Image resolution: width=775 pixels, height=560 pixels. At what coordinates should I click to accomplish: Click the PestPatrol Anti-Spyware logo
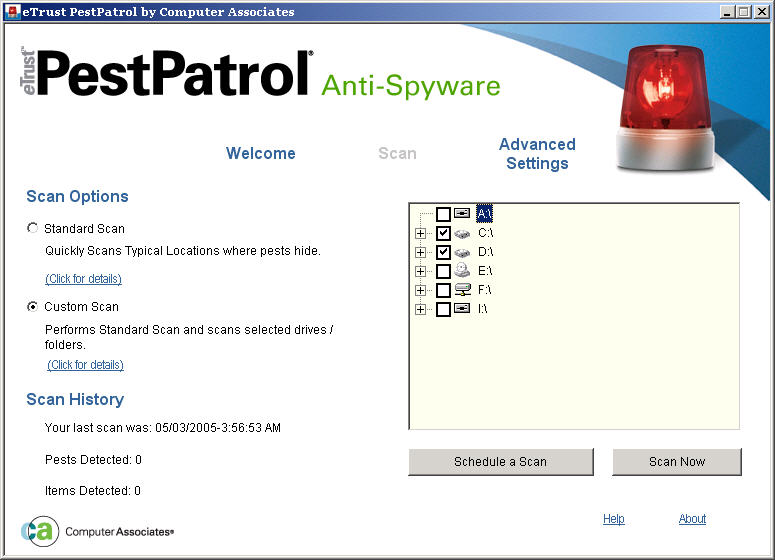[x=261, y=73]
